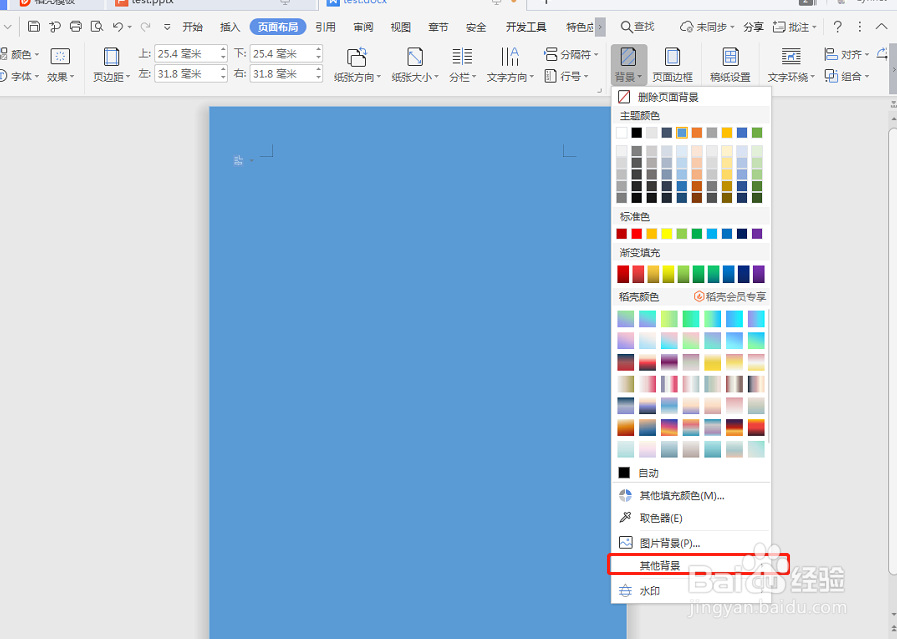
Task: Choose the first red gradient fill swatch
Action: click(623, 274)
